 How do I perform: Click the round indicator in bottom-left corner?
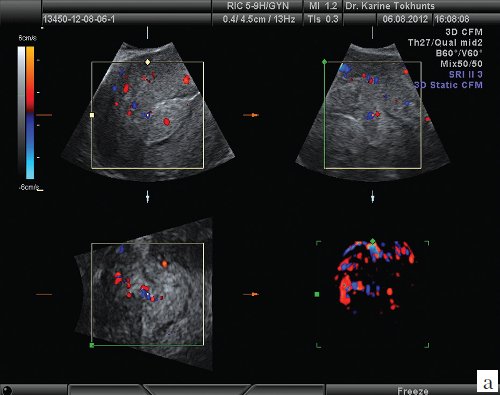[7, 390]
